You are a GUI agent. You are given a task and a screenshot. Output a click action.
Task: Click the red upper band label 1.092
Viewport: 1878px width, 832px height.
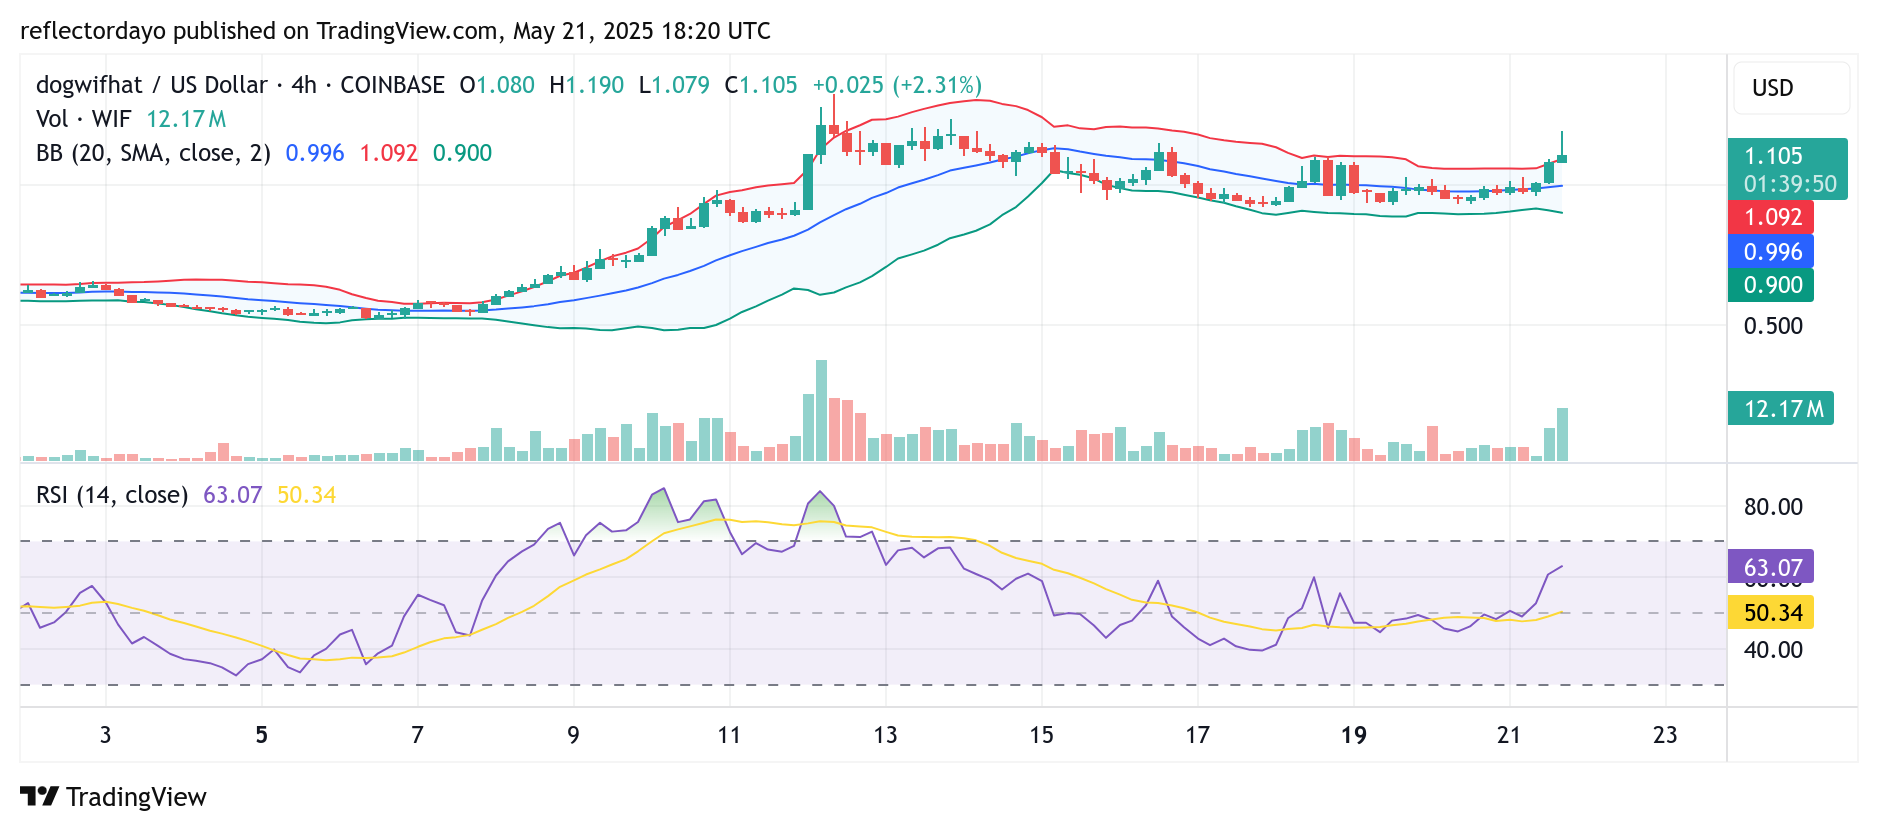pos(1771,217)
